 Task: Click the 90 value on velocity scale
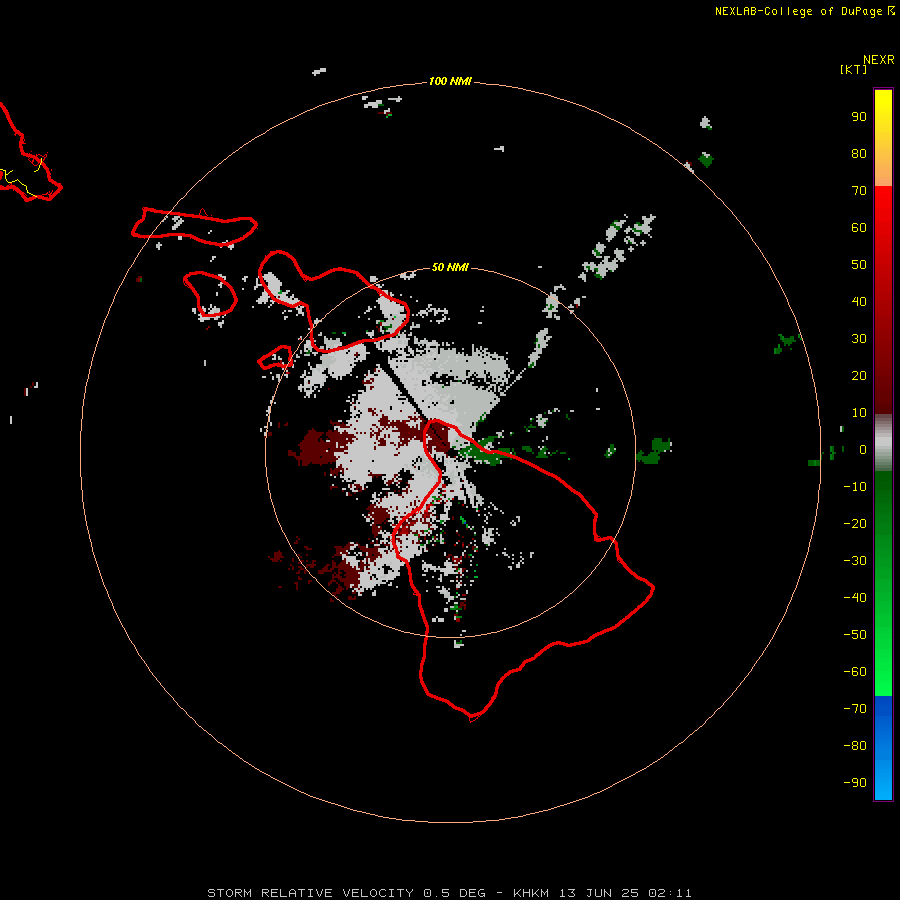(x=859, y=117)
